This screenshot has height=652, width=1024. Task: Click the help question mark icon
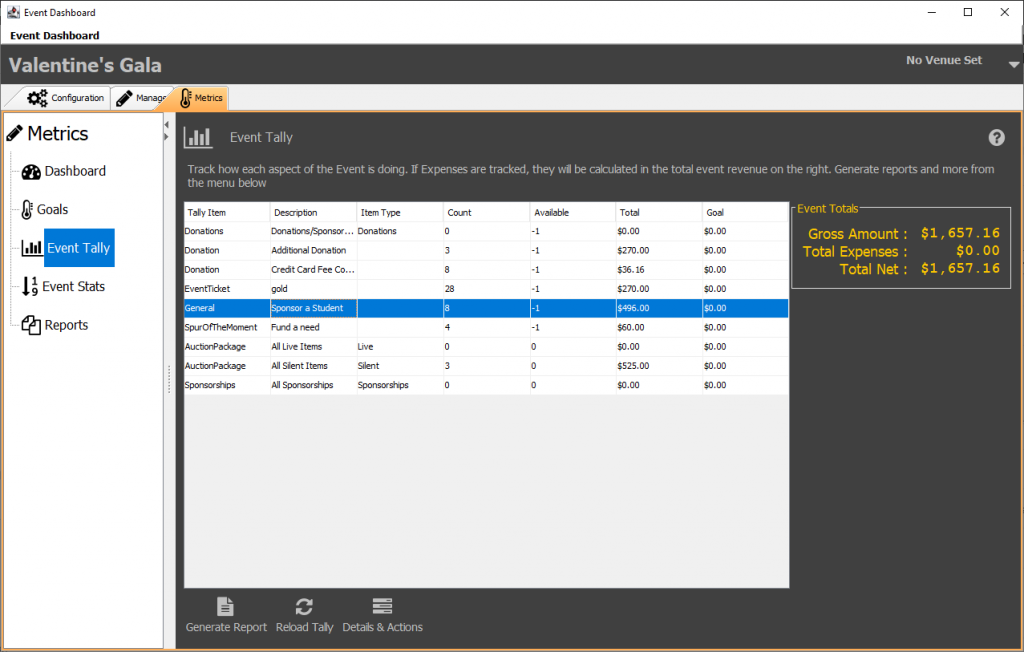coord(996,137)
